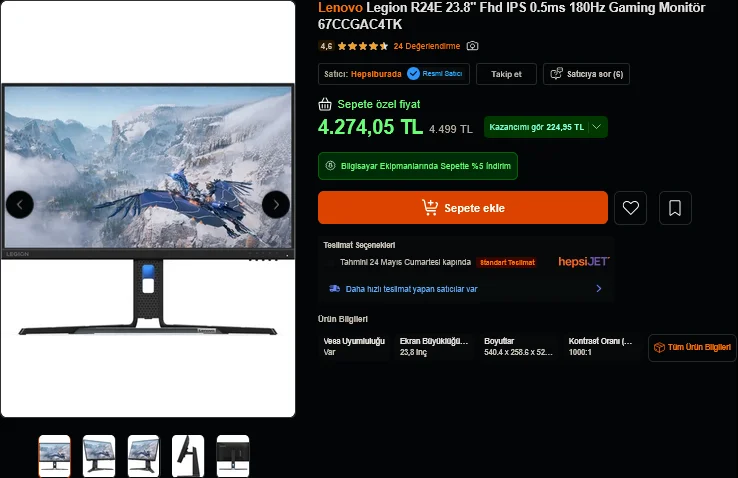Select the side-profile monitor thumbnail
The width and height of the screenshot is (738, 478).
point(188,456)
